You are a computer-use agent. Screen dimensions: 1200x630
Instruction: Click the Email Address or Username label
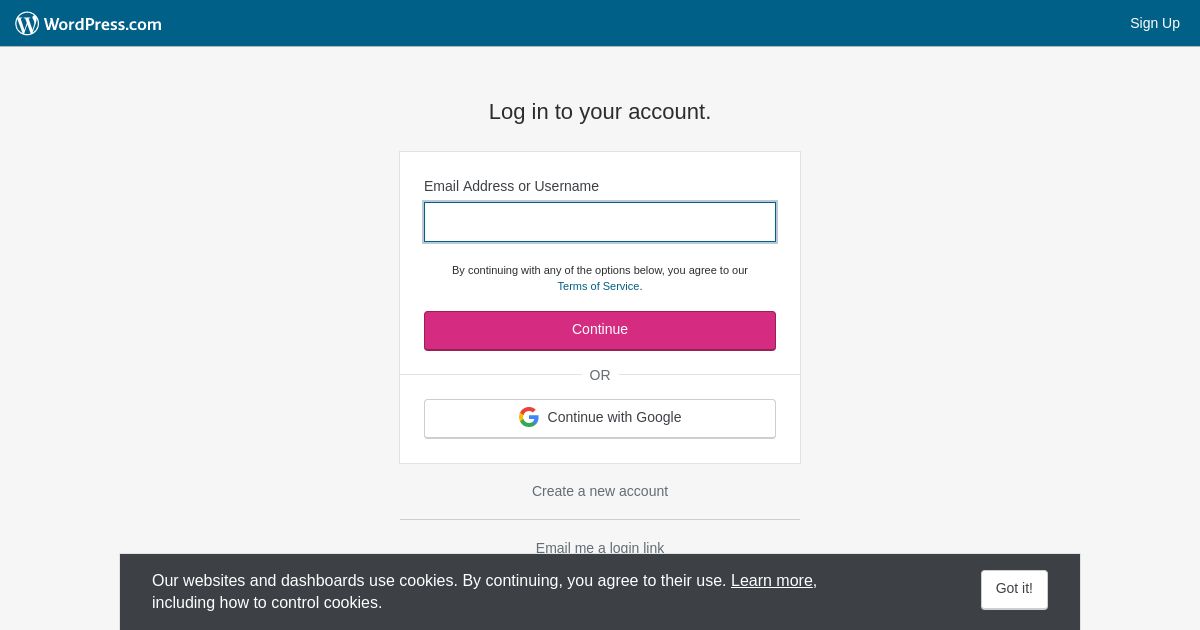pyautogui.click(x=511, y=186)
